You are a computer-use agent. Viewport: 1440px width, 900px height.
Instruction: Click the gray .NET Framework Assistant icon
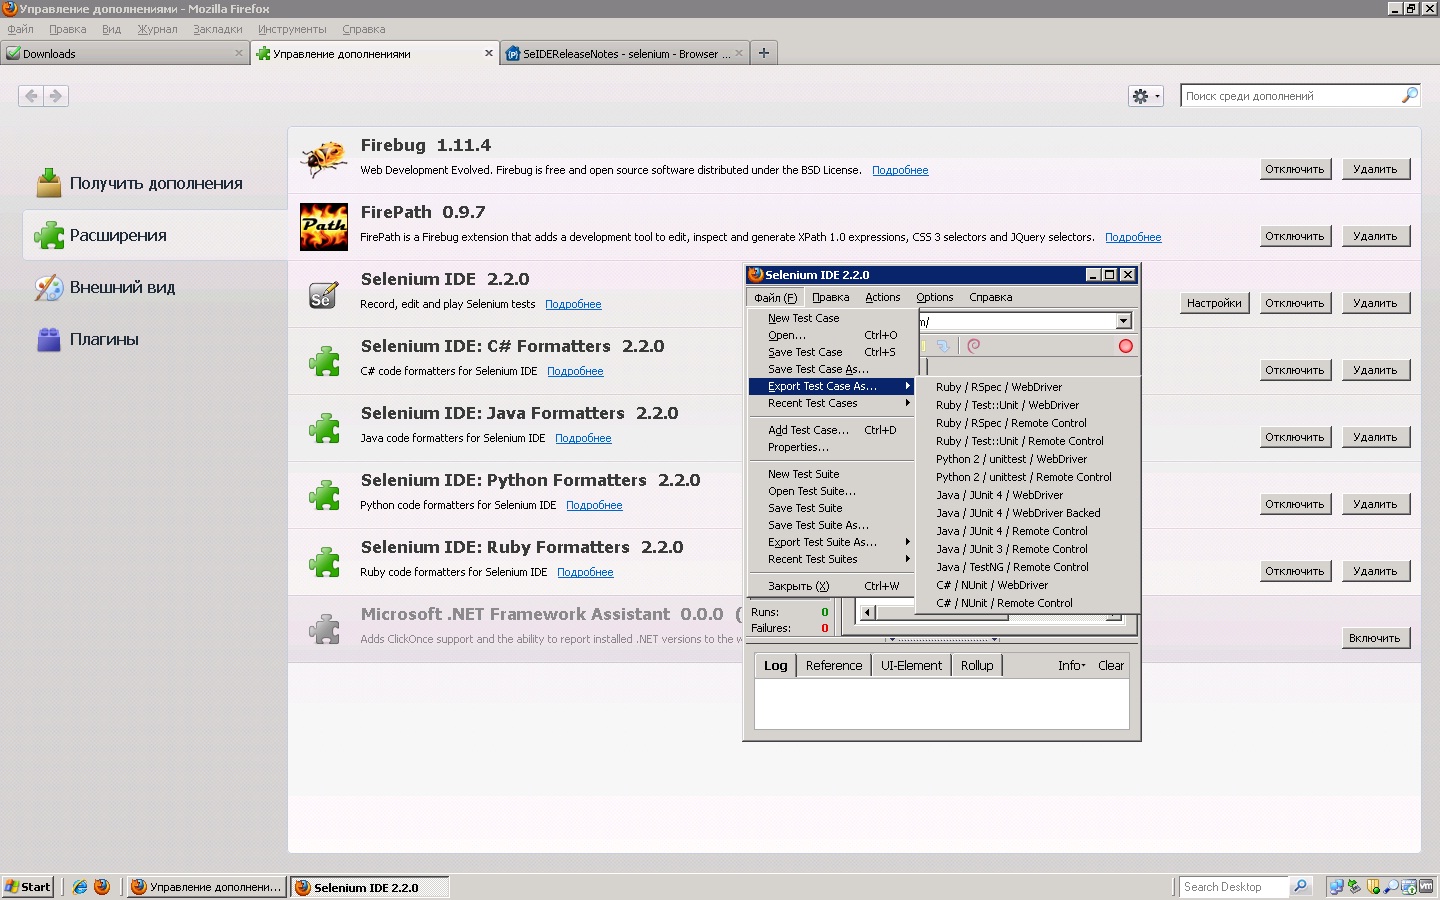324,630
